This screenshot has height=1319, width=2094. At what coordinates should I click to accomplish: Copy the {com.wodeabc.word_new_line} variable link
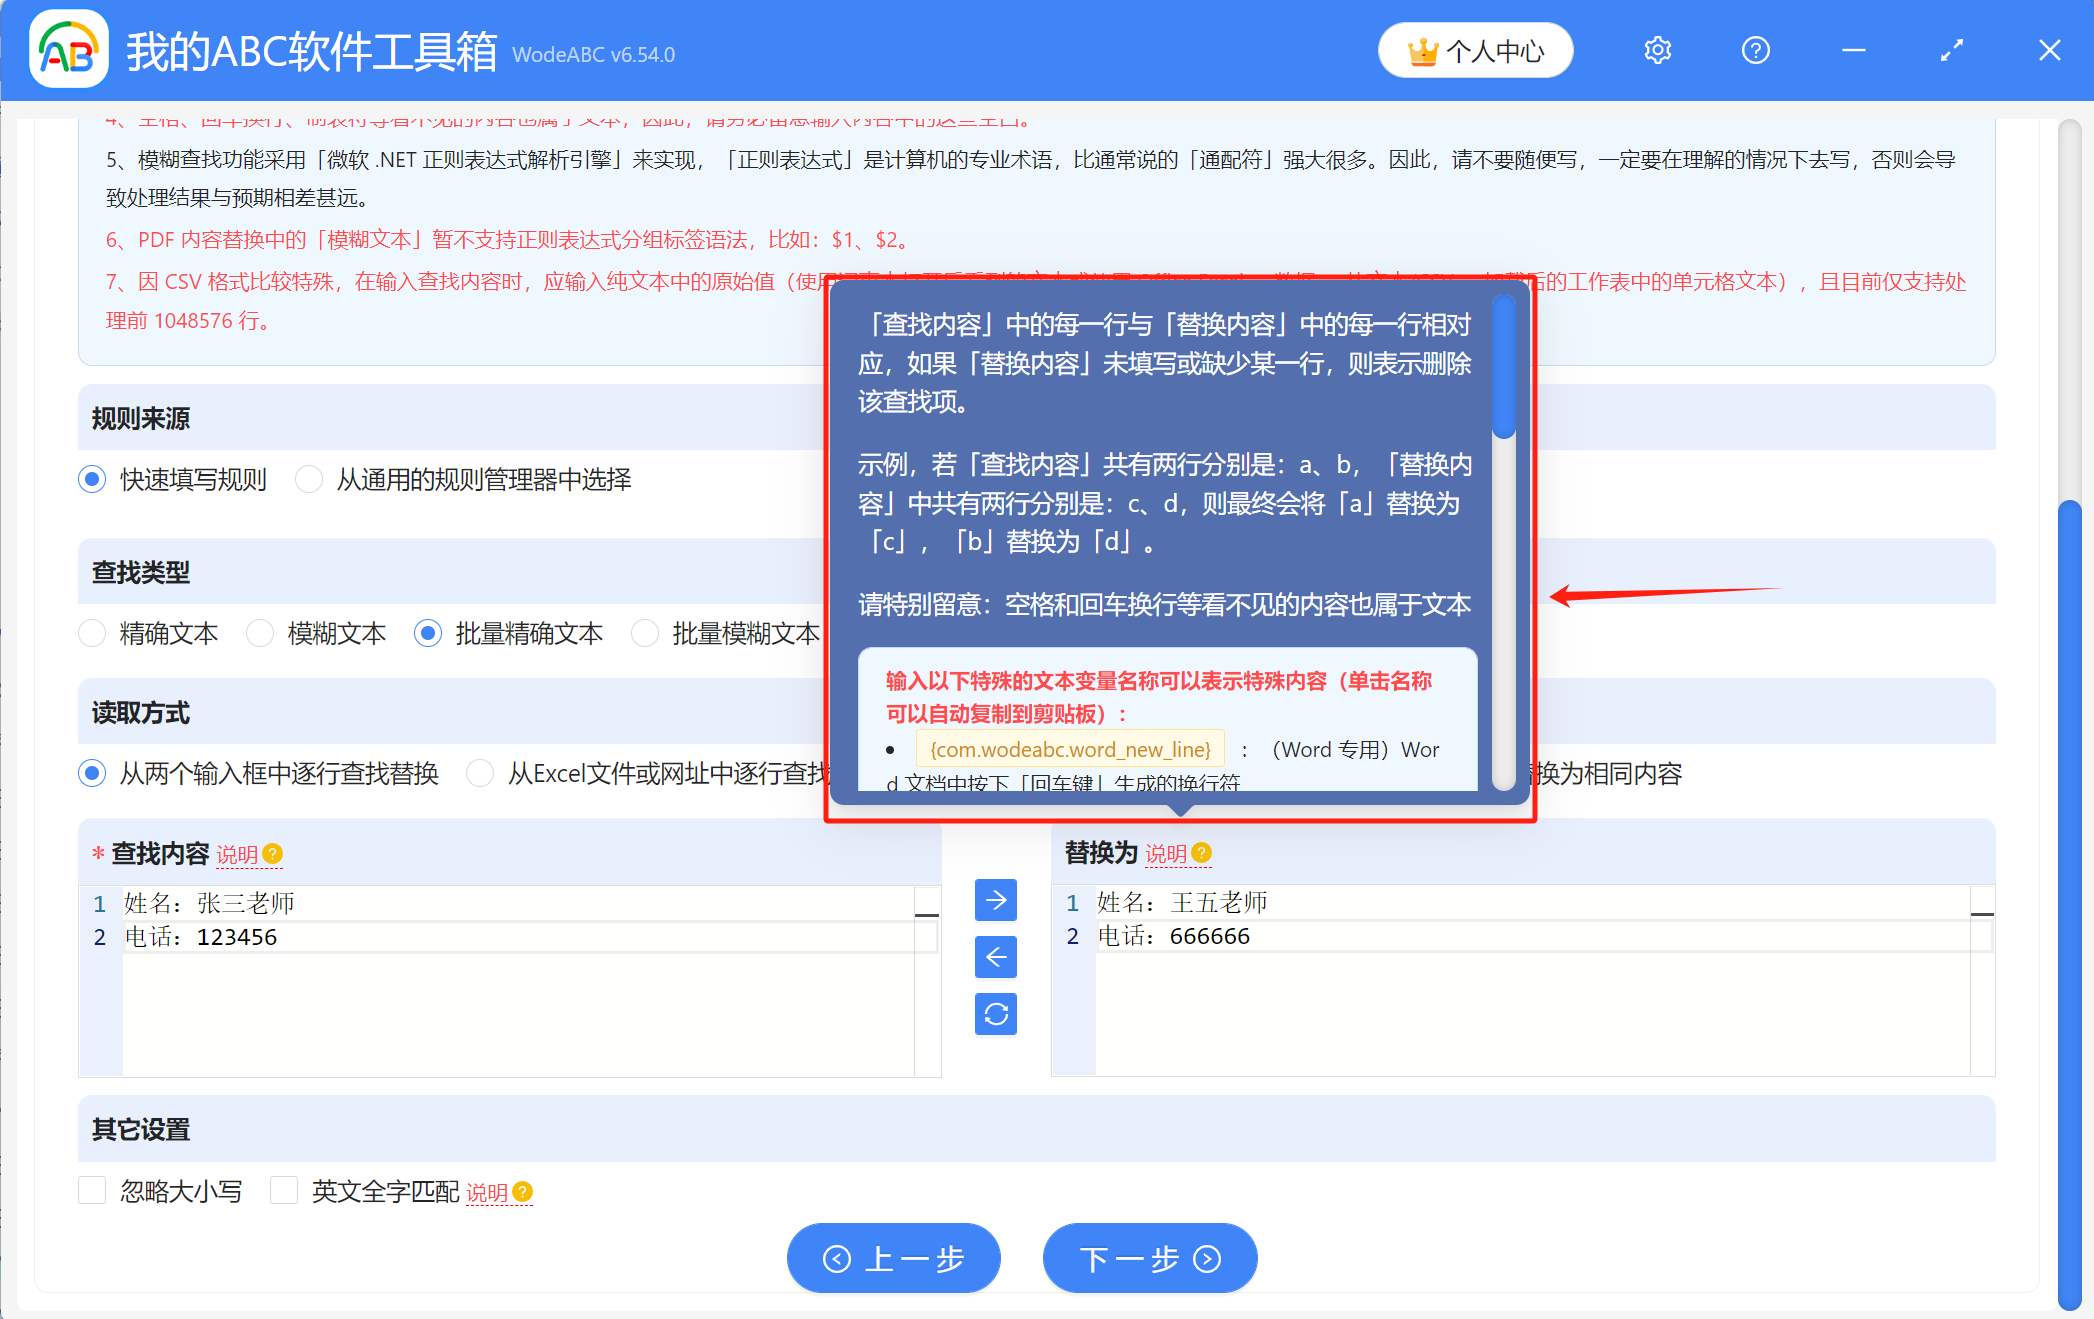tap(1069, 748)
